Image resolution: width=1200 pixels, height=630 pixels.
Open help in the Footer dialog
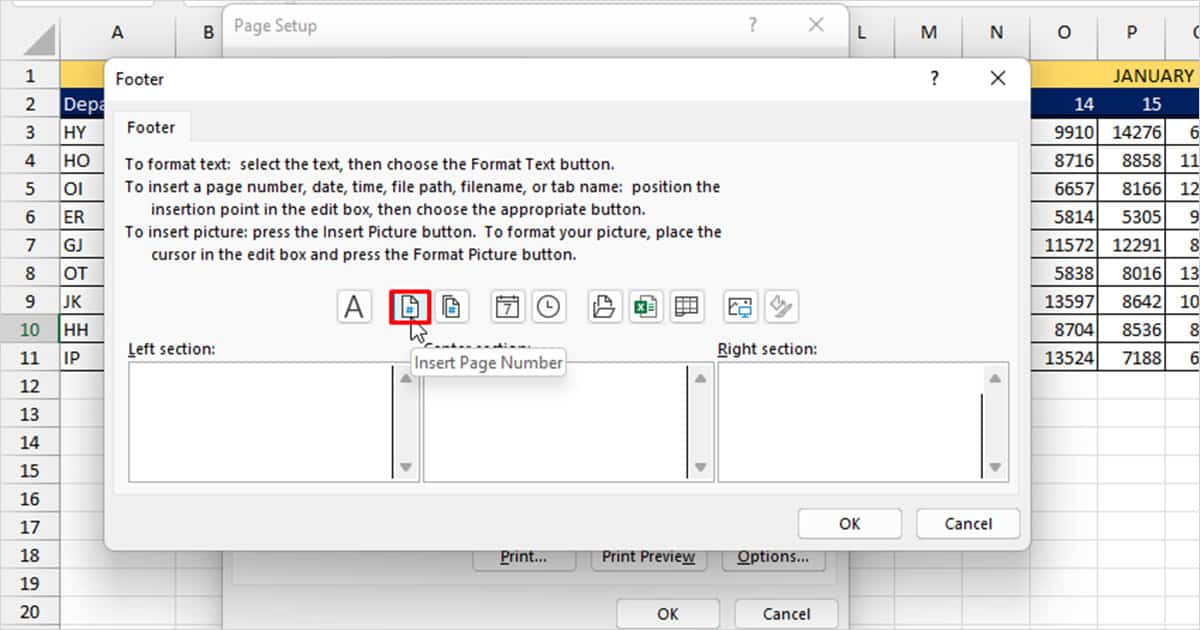(x=935, y=78)
